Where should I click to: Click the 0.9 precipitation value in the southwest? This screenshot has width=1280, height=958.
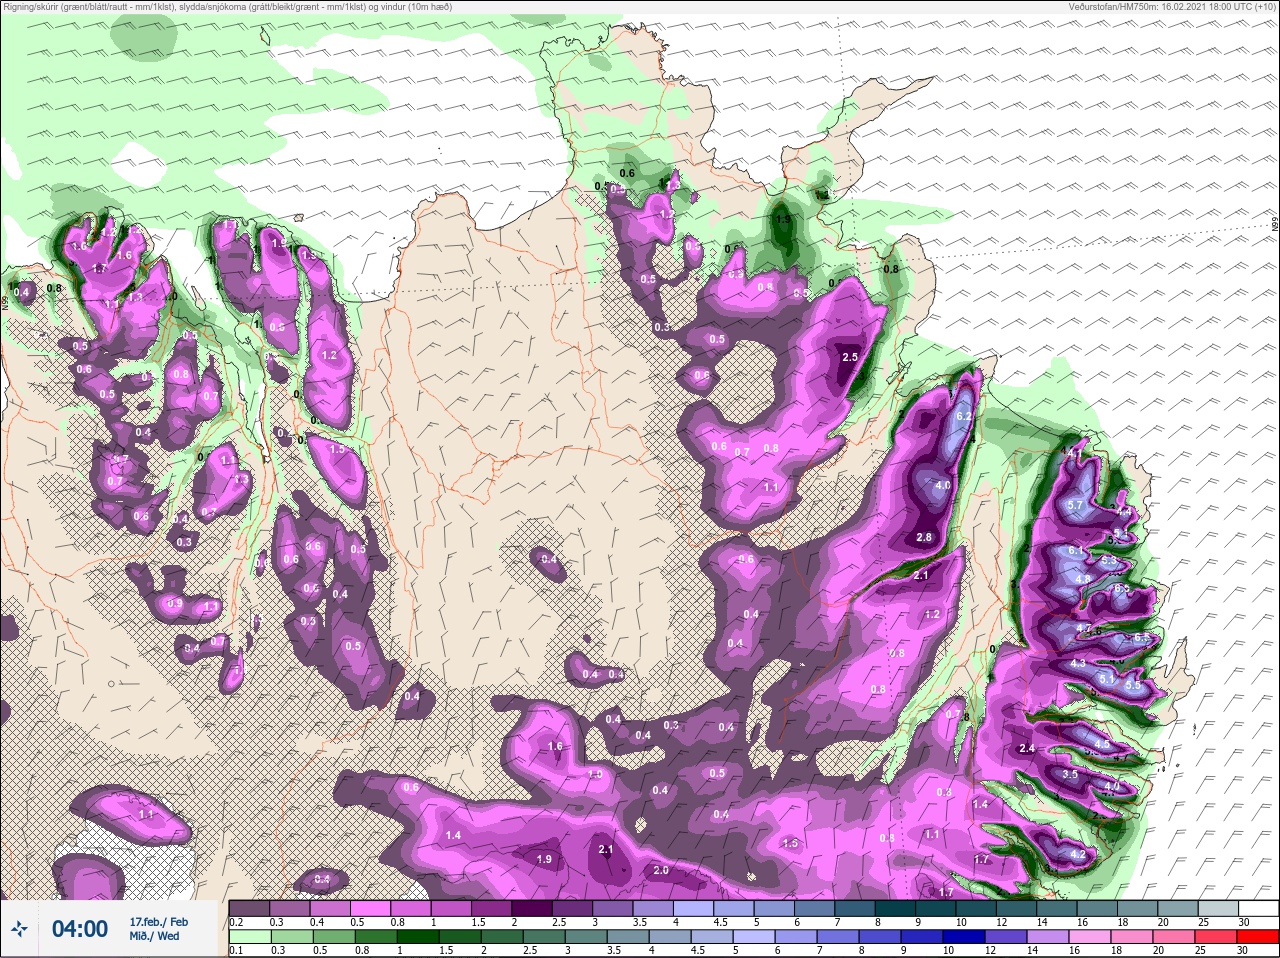click(175, 603)
